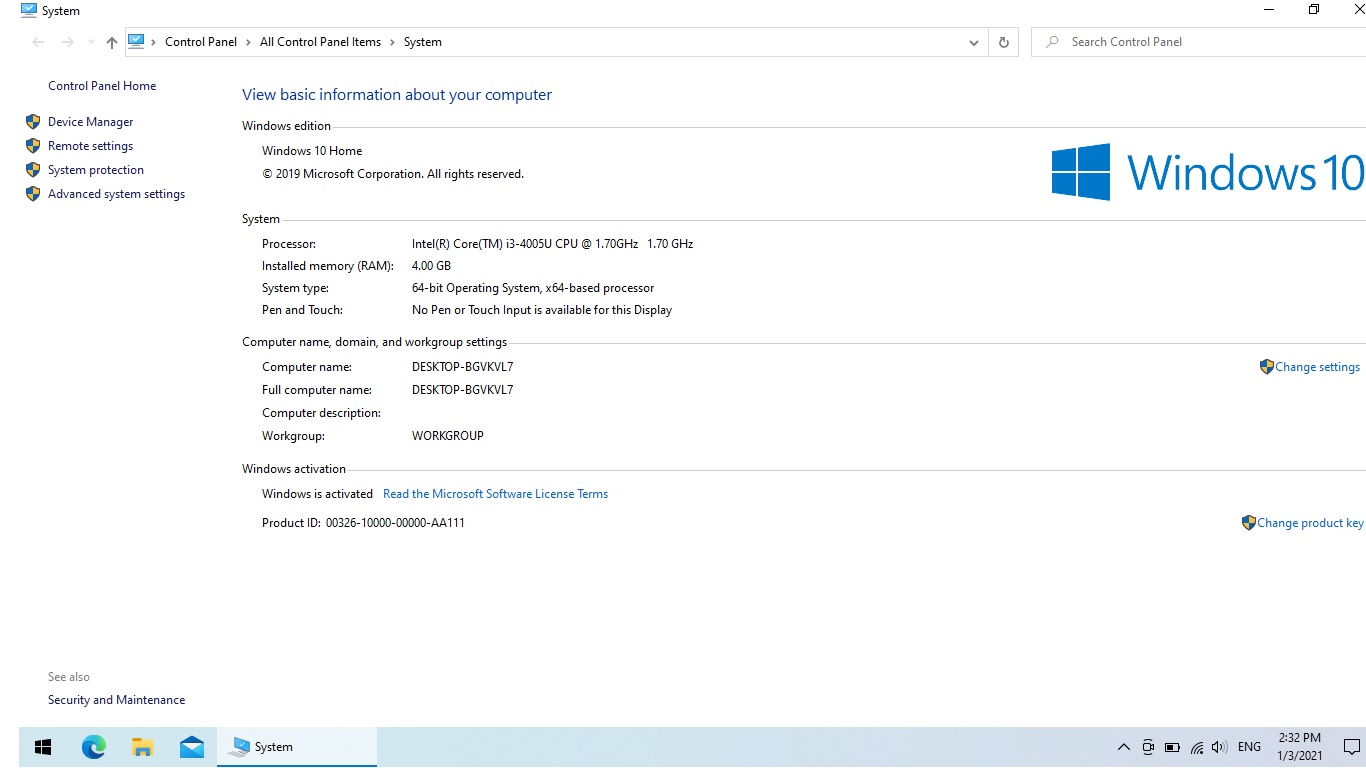Show hidden system tray icons

(x=1123, y=747)
